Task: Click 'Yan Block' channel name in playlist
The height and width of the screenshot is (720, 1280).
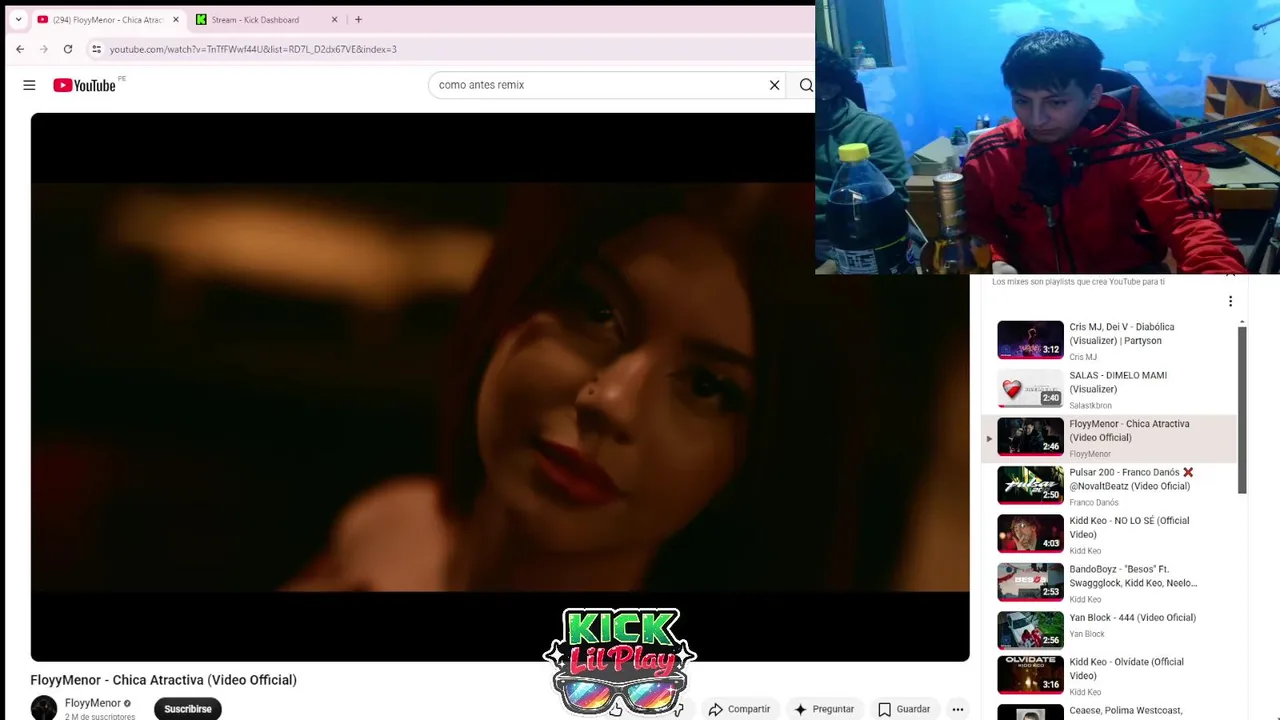Action: (x=1086, y=634)
